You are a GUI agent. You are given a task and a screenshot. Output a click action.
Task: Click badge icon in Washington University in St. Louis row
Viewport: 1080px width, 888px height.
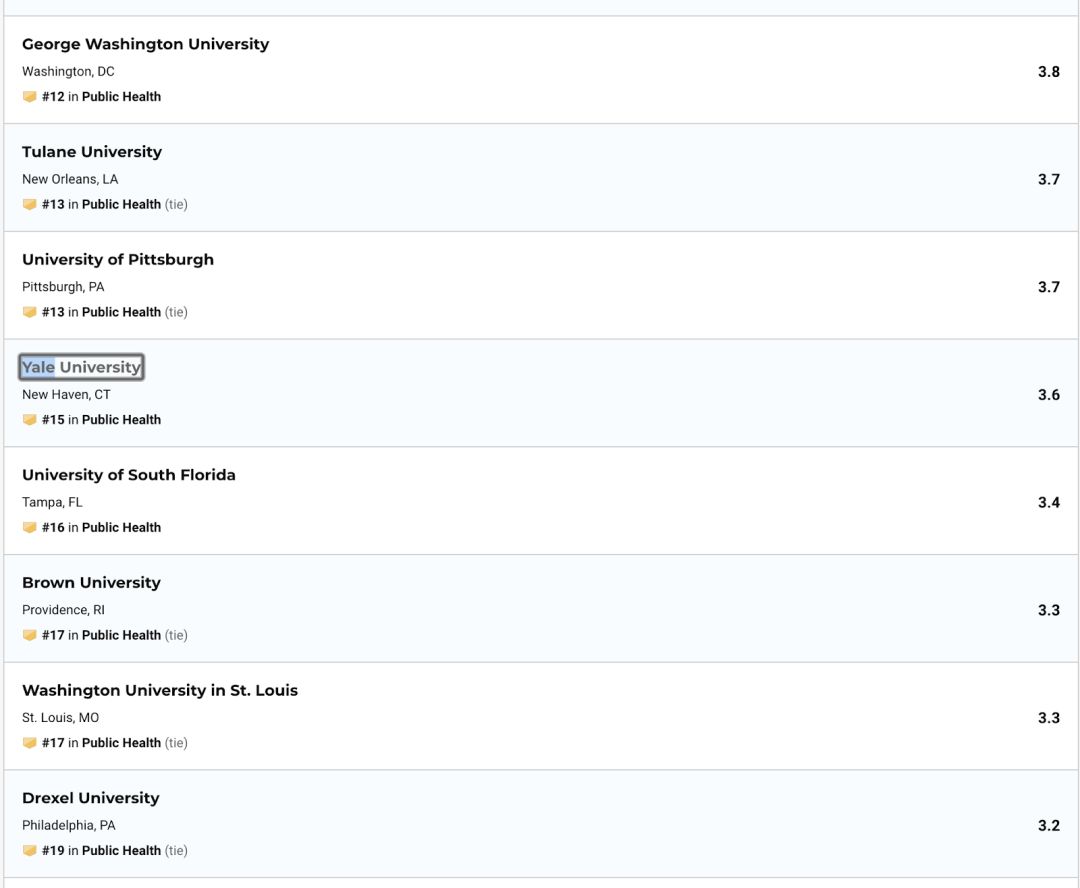[x=30, y=743]
